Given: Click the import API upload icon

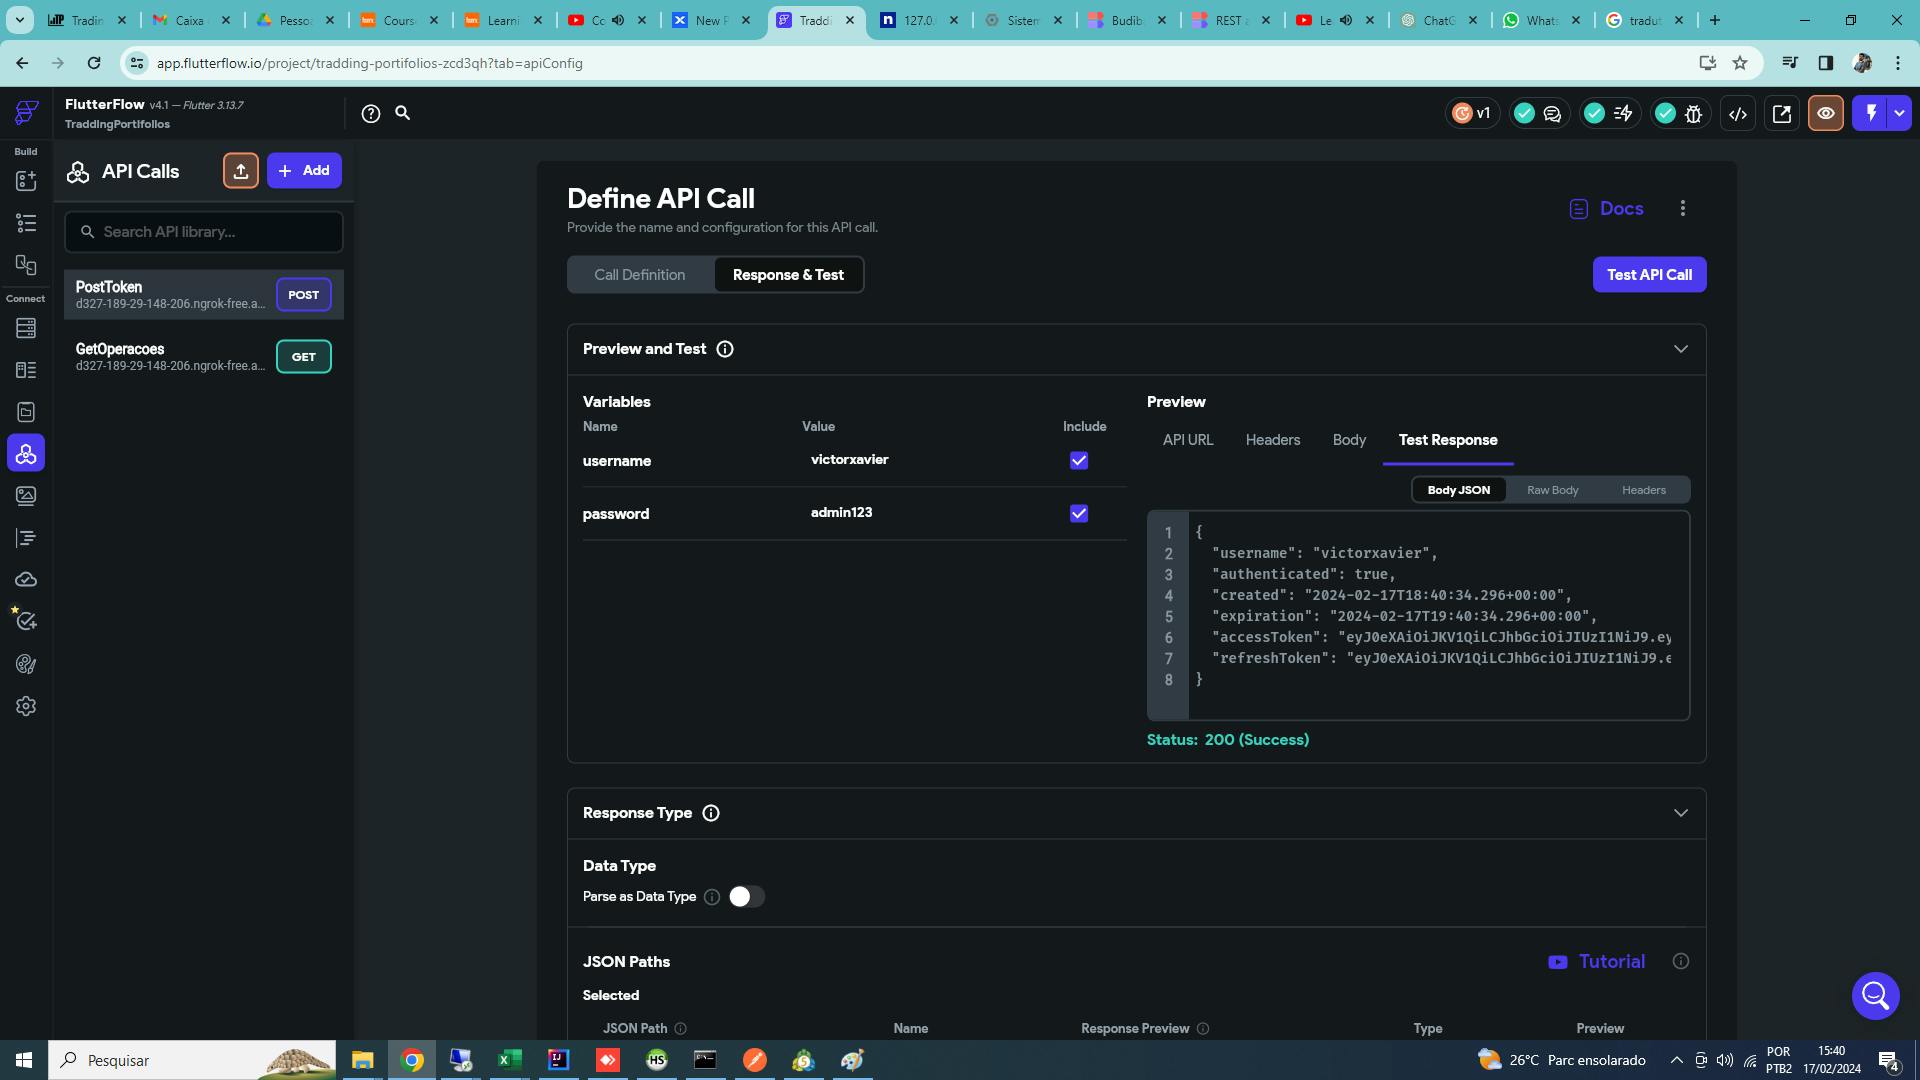Looking at the screenshot, I should [240, 171].
